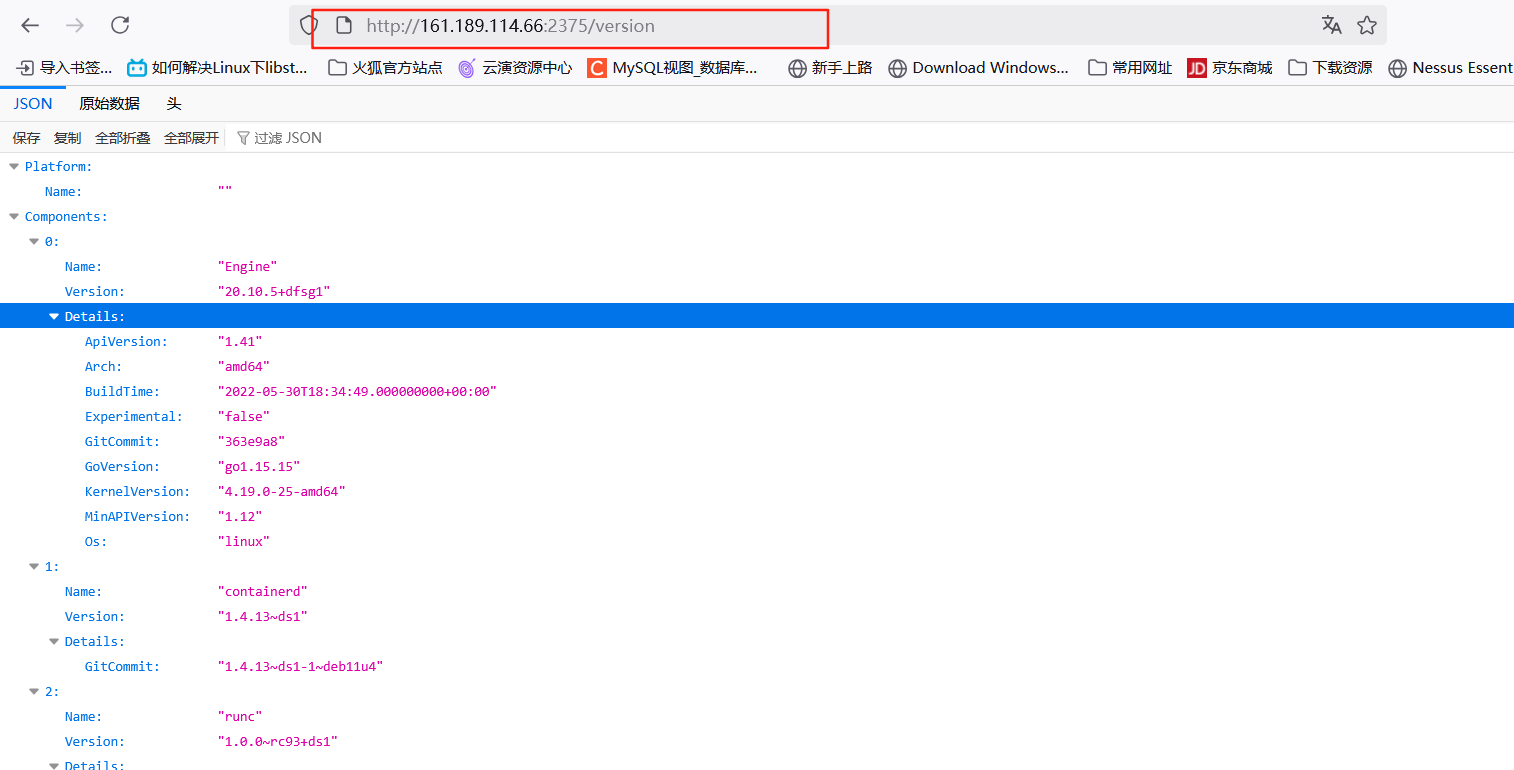Viewport: 1514px width, 770px height.
Task: Click the browser forward arrow
Action: [74, 26]
